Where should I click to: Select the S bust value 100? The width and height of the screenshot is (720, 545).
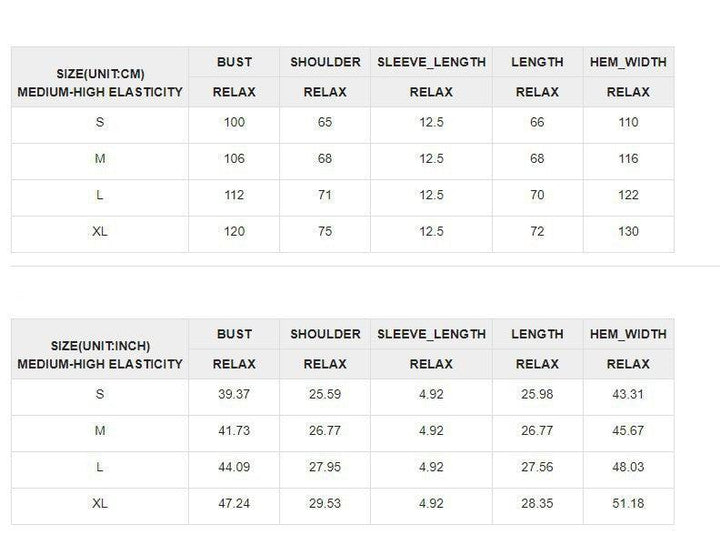point(234,122)
